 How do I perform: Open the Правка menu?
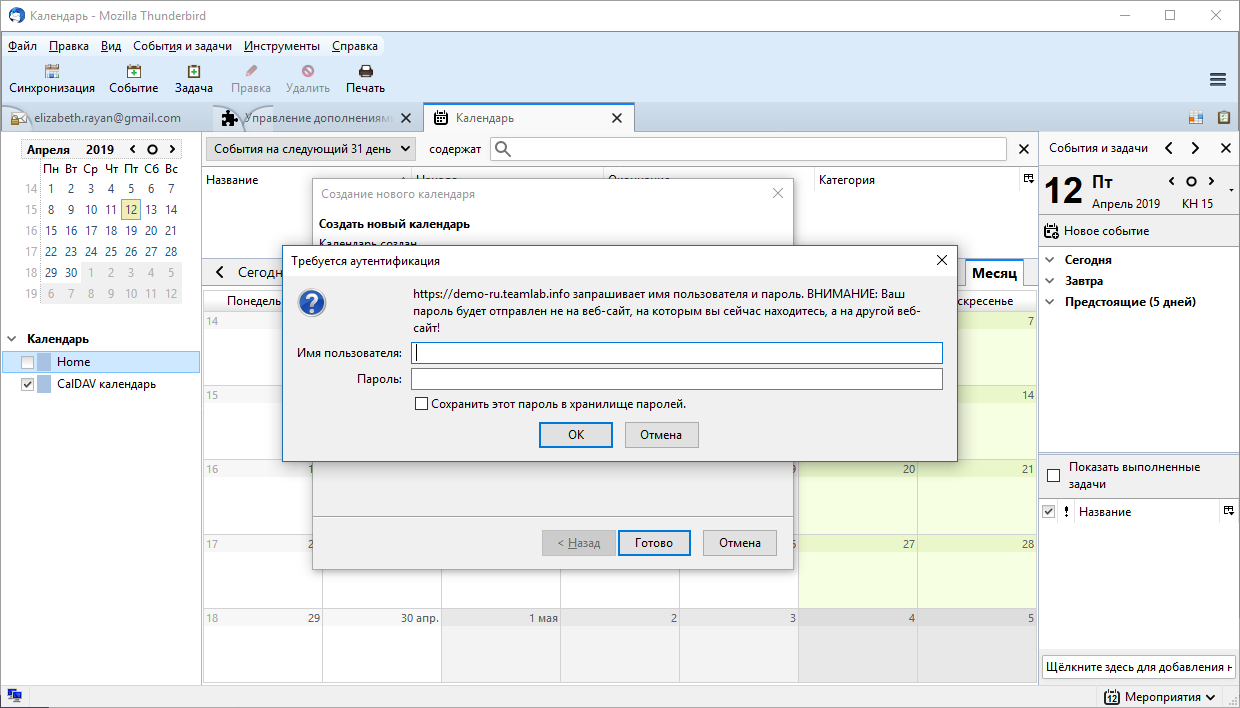(x=68, y=46)
